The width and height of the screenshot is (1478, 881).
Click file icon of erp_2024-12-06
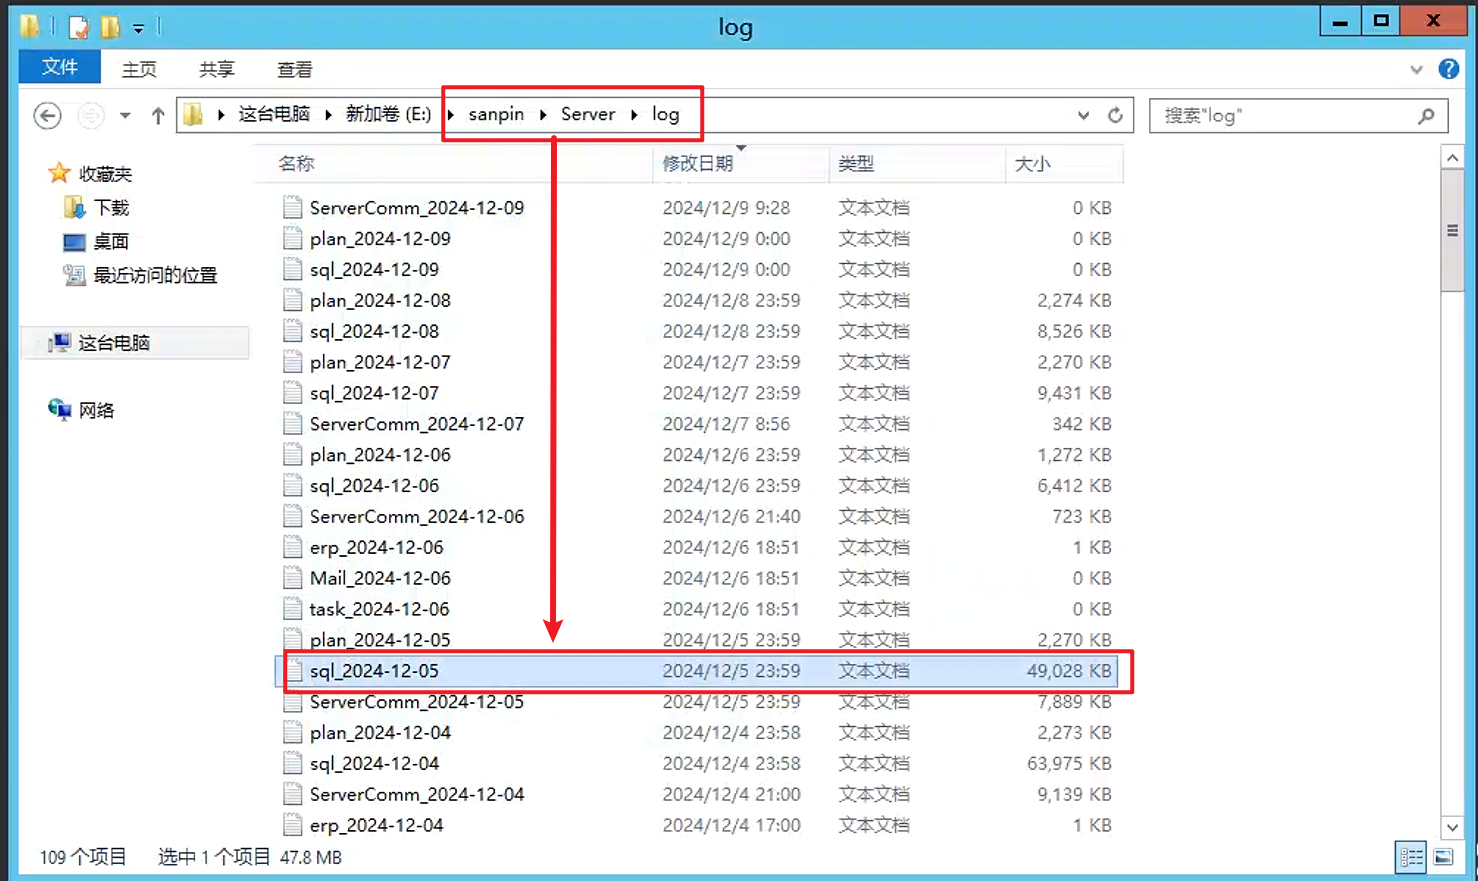click(292, 548)
